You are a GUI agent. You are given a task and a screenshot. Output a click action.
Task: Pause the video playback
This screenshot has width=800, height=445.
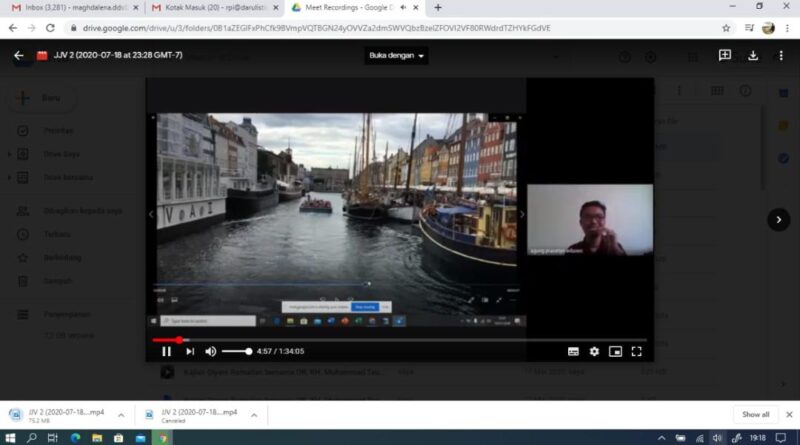[166, 351]
